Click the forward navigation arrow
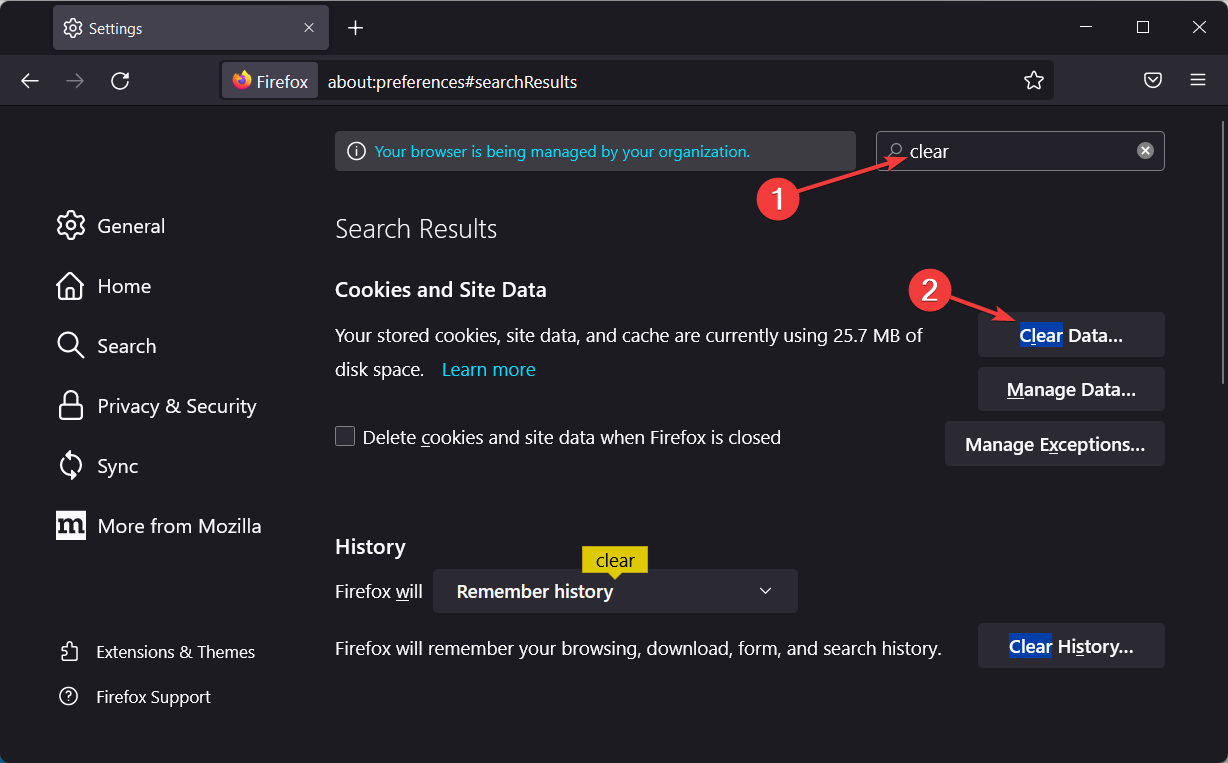Image resolution: width=1228 pixels, height=763 pixels. 75,81
